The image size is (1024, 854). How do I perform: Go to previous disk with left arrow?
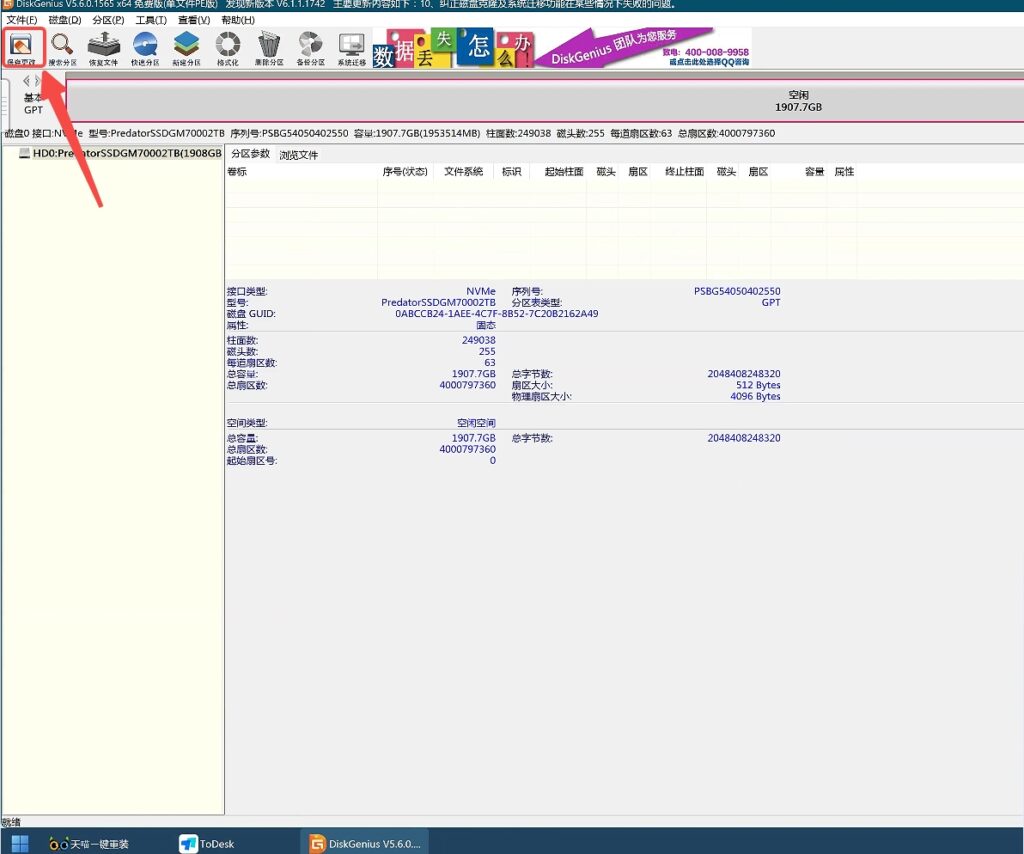[x=26, y=81]
